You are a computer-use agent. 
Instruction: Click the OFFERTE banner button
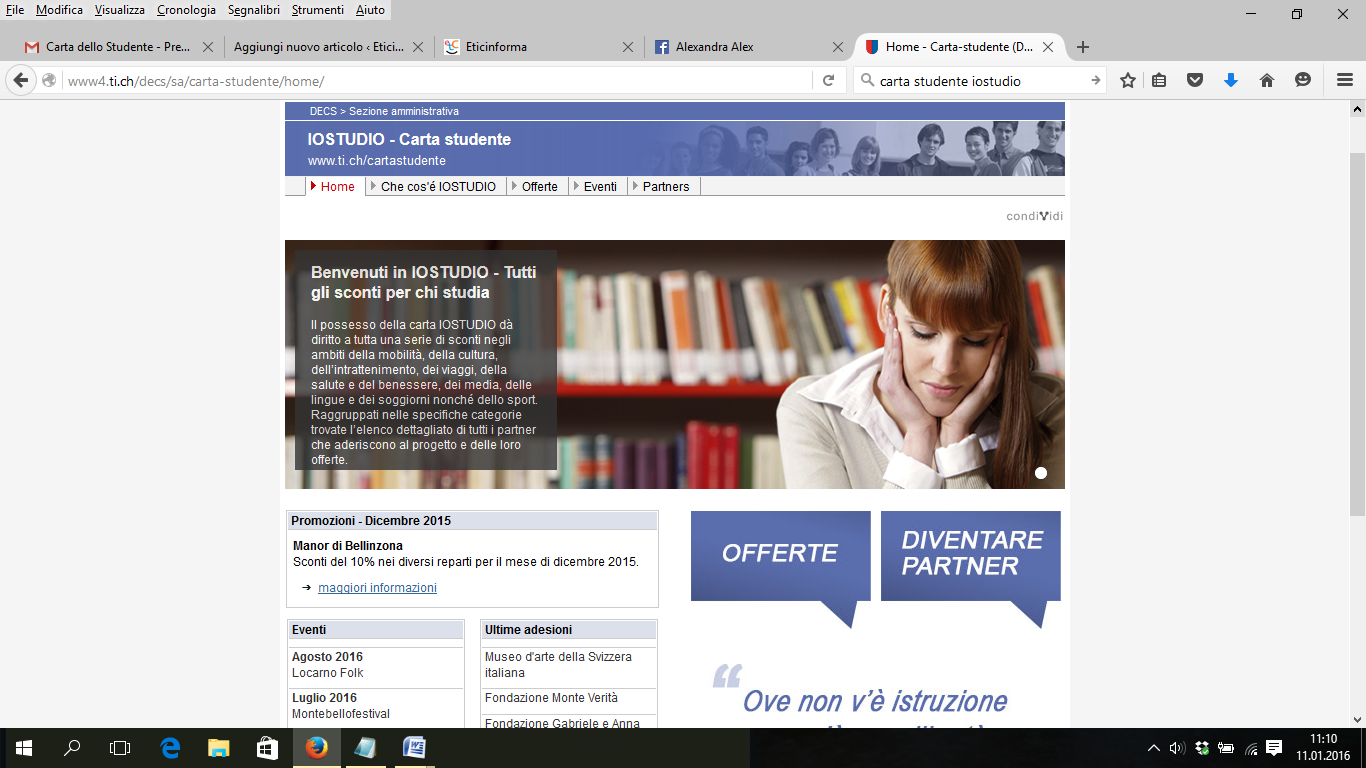(x=780, y=556)
